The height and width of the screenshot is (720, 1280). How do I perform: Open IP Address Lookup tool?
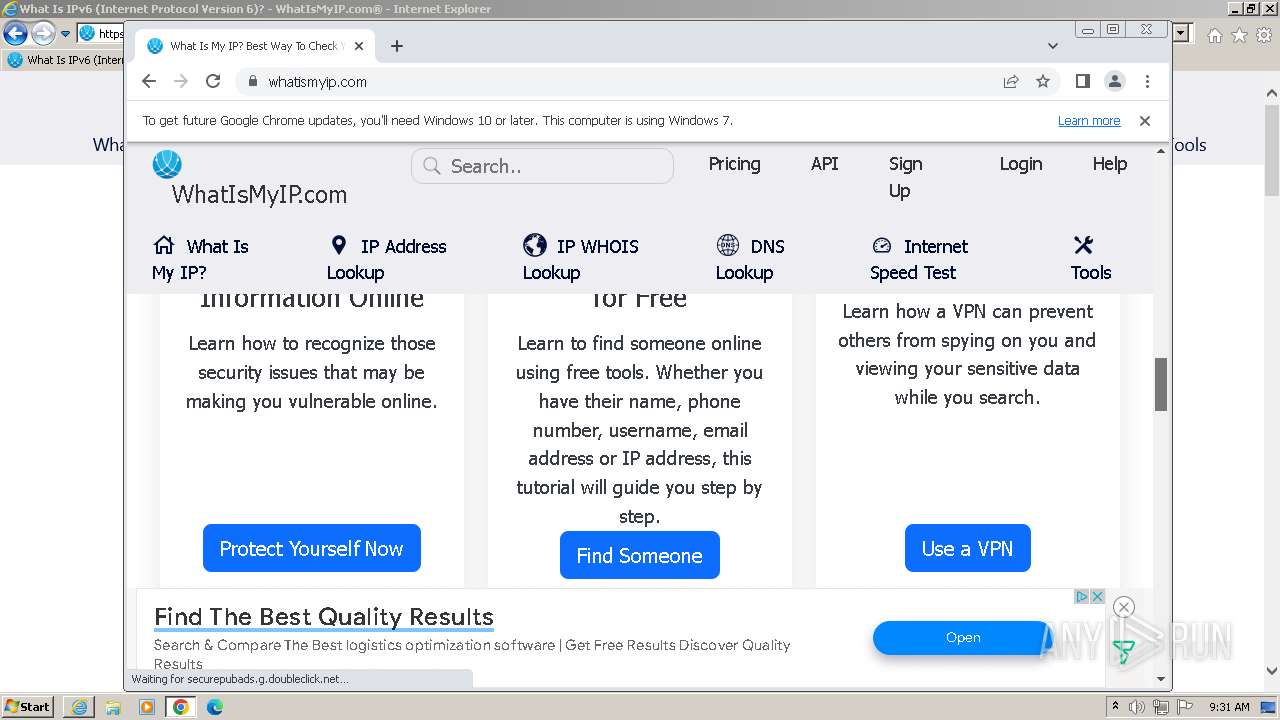click(387, 259)
